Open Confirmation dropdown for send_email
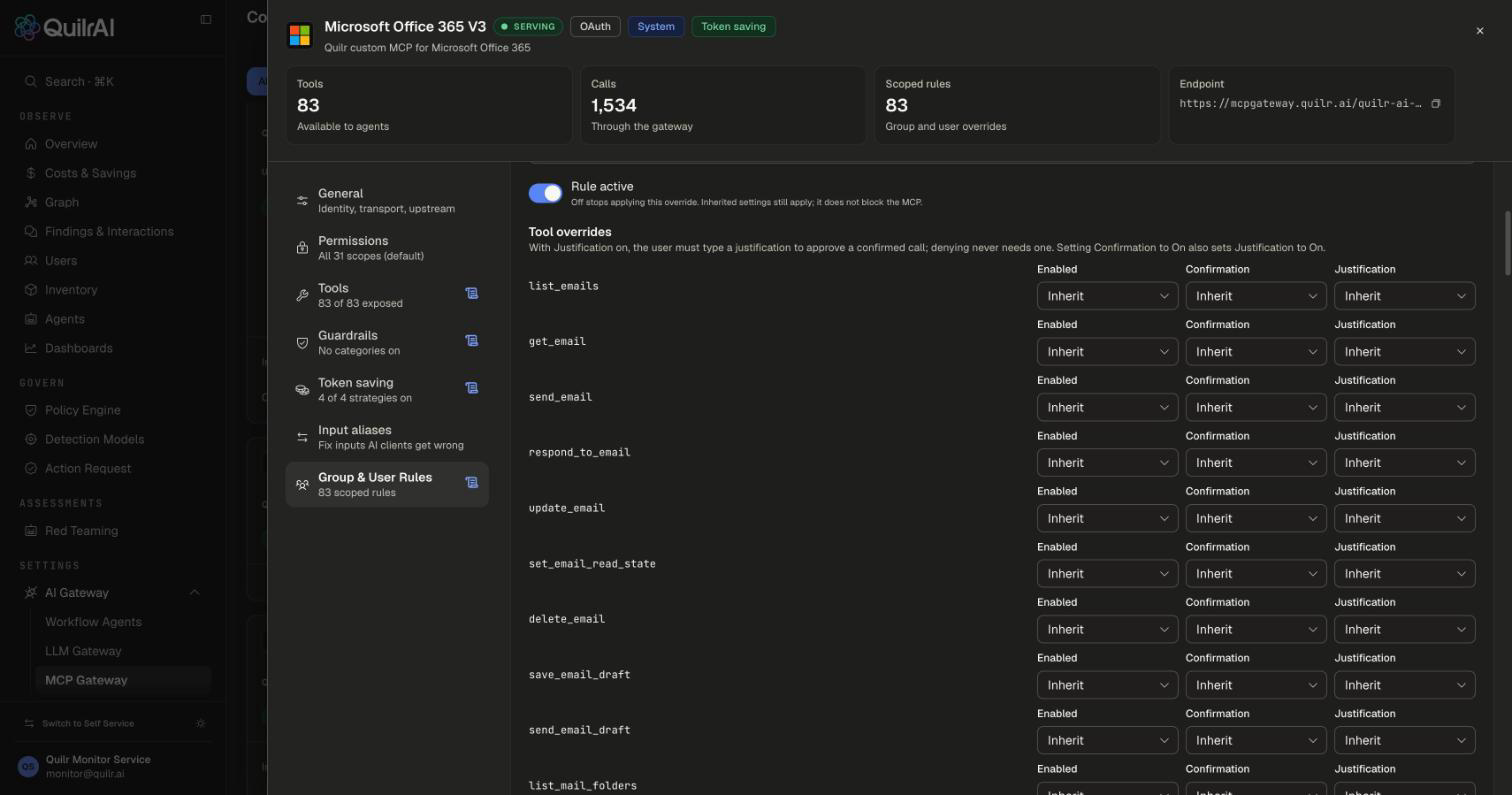Image resolution: width=1512 pixels, height=795 pixels. (1256, 407)
